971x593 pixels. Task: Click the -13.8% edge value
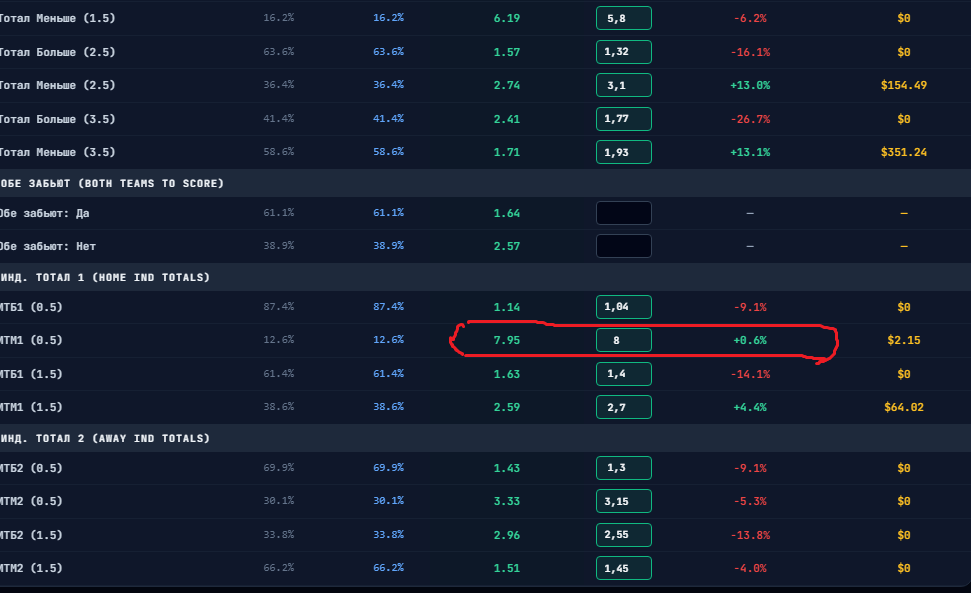(750, 535)
